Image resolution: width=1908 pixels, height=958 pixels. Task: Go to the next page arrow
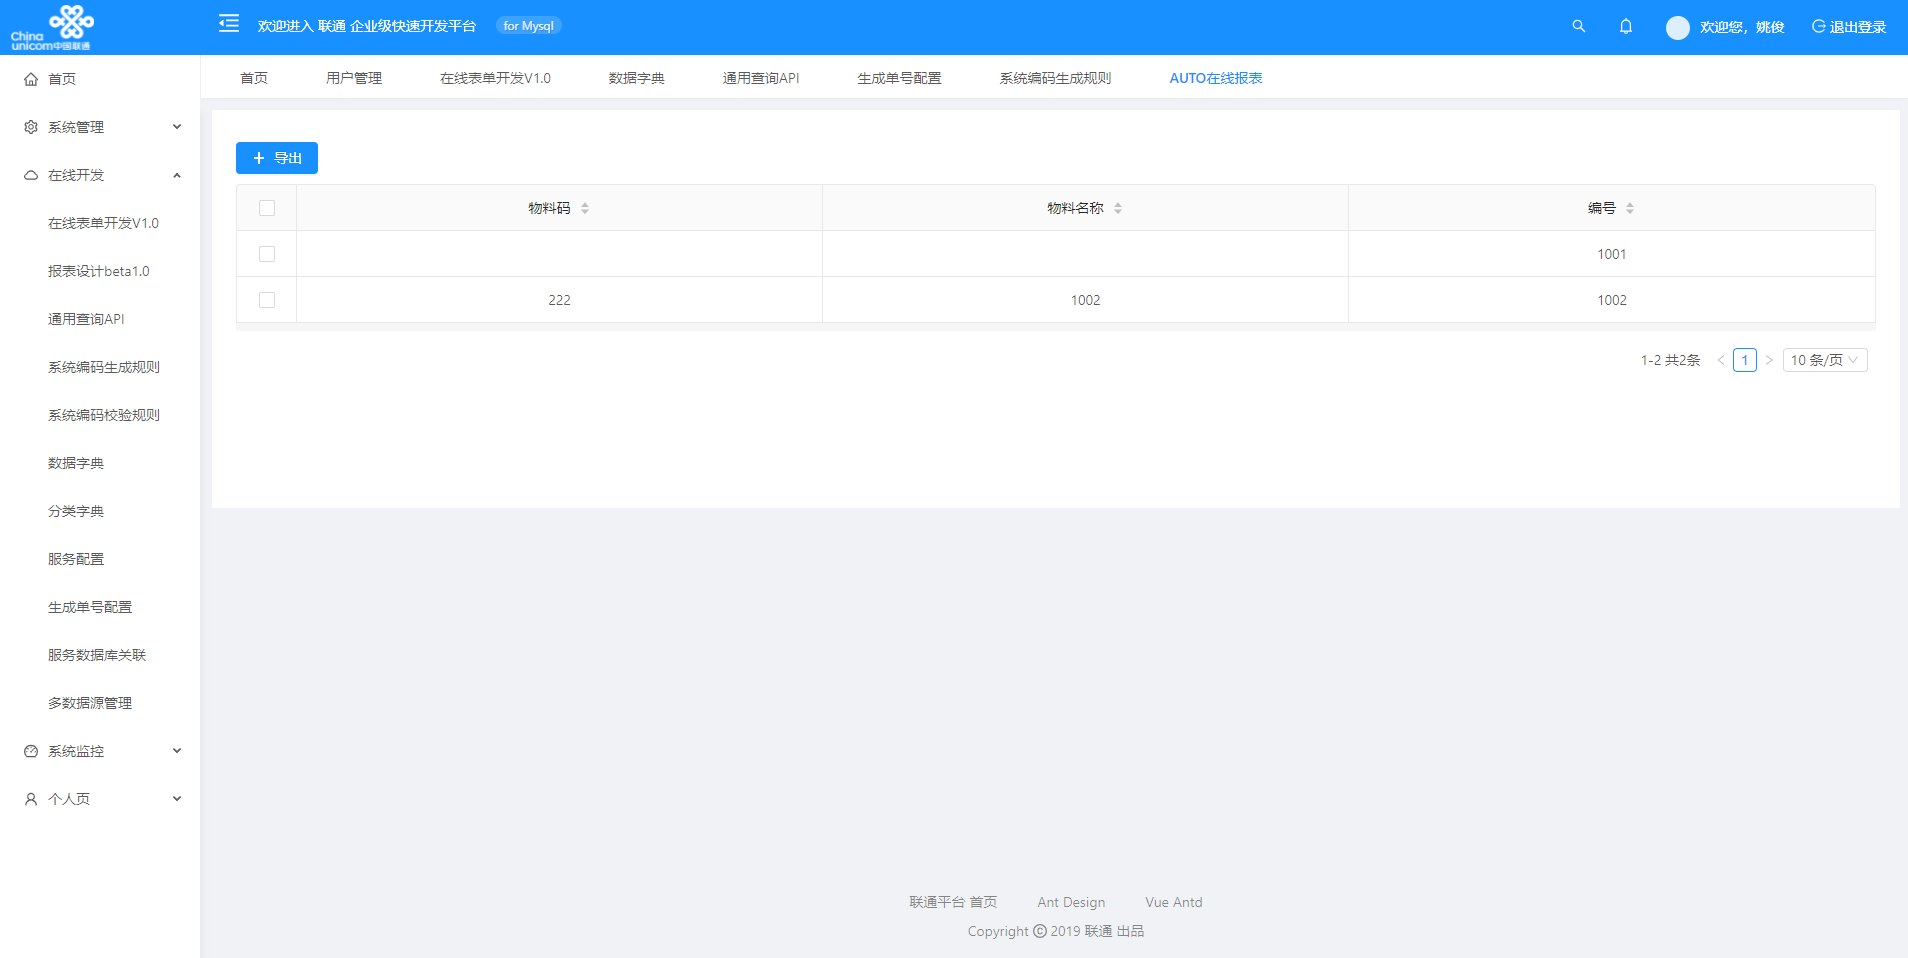pos(1769,360)
